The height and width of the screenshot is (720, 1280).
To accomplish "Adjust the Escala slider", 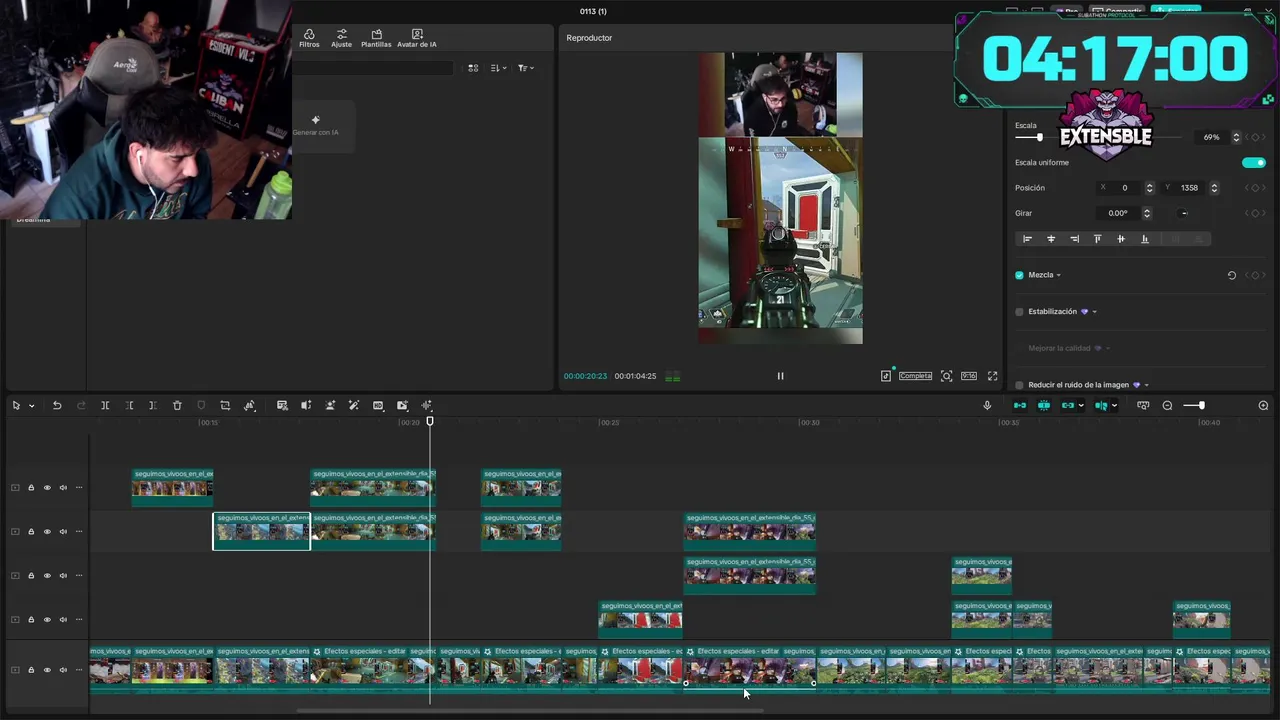I will [x=1038, y=137].
